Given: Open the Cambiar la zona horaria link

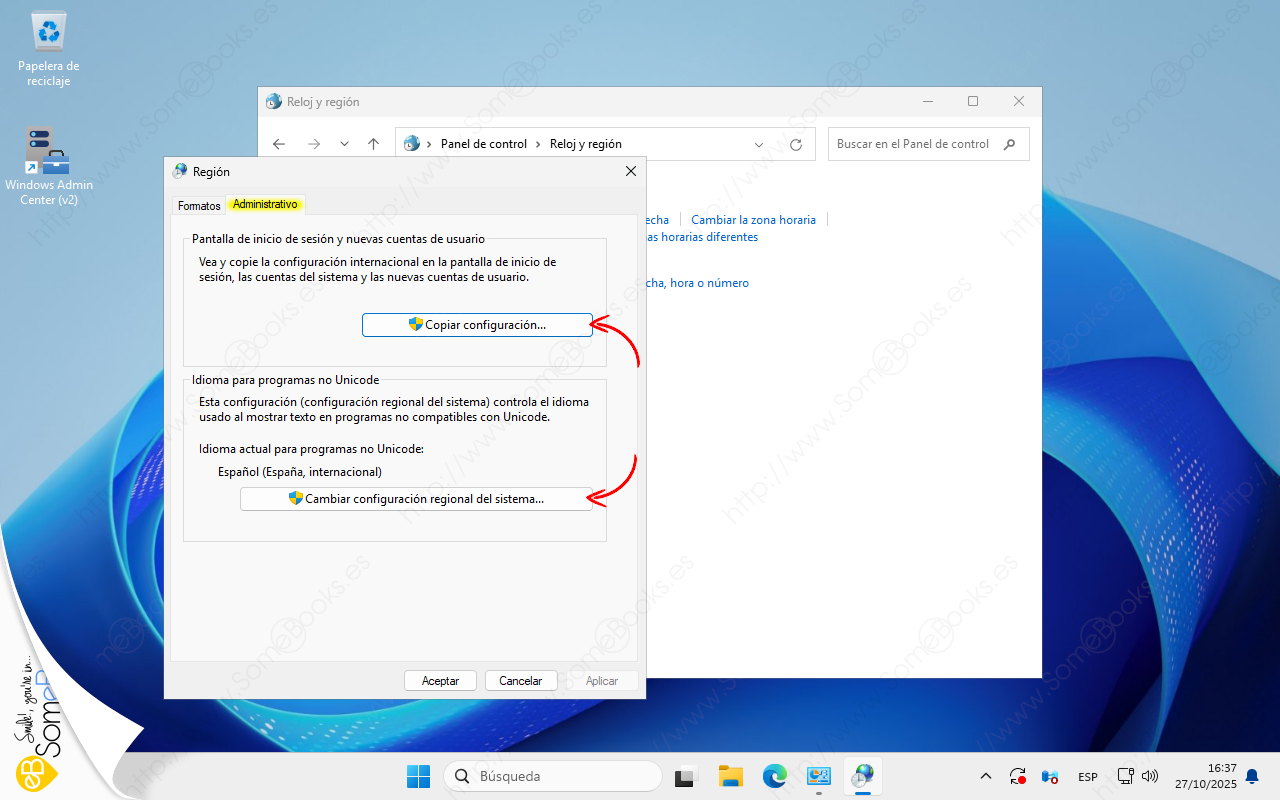Looking at the screenshot, I should point(753,220).
